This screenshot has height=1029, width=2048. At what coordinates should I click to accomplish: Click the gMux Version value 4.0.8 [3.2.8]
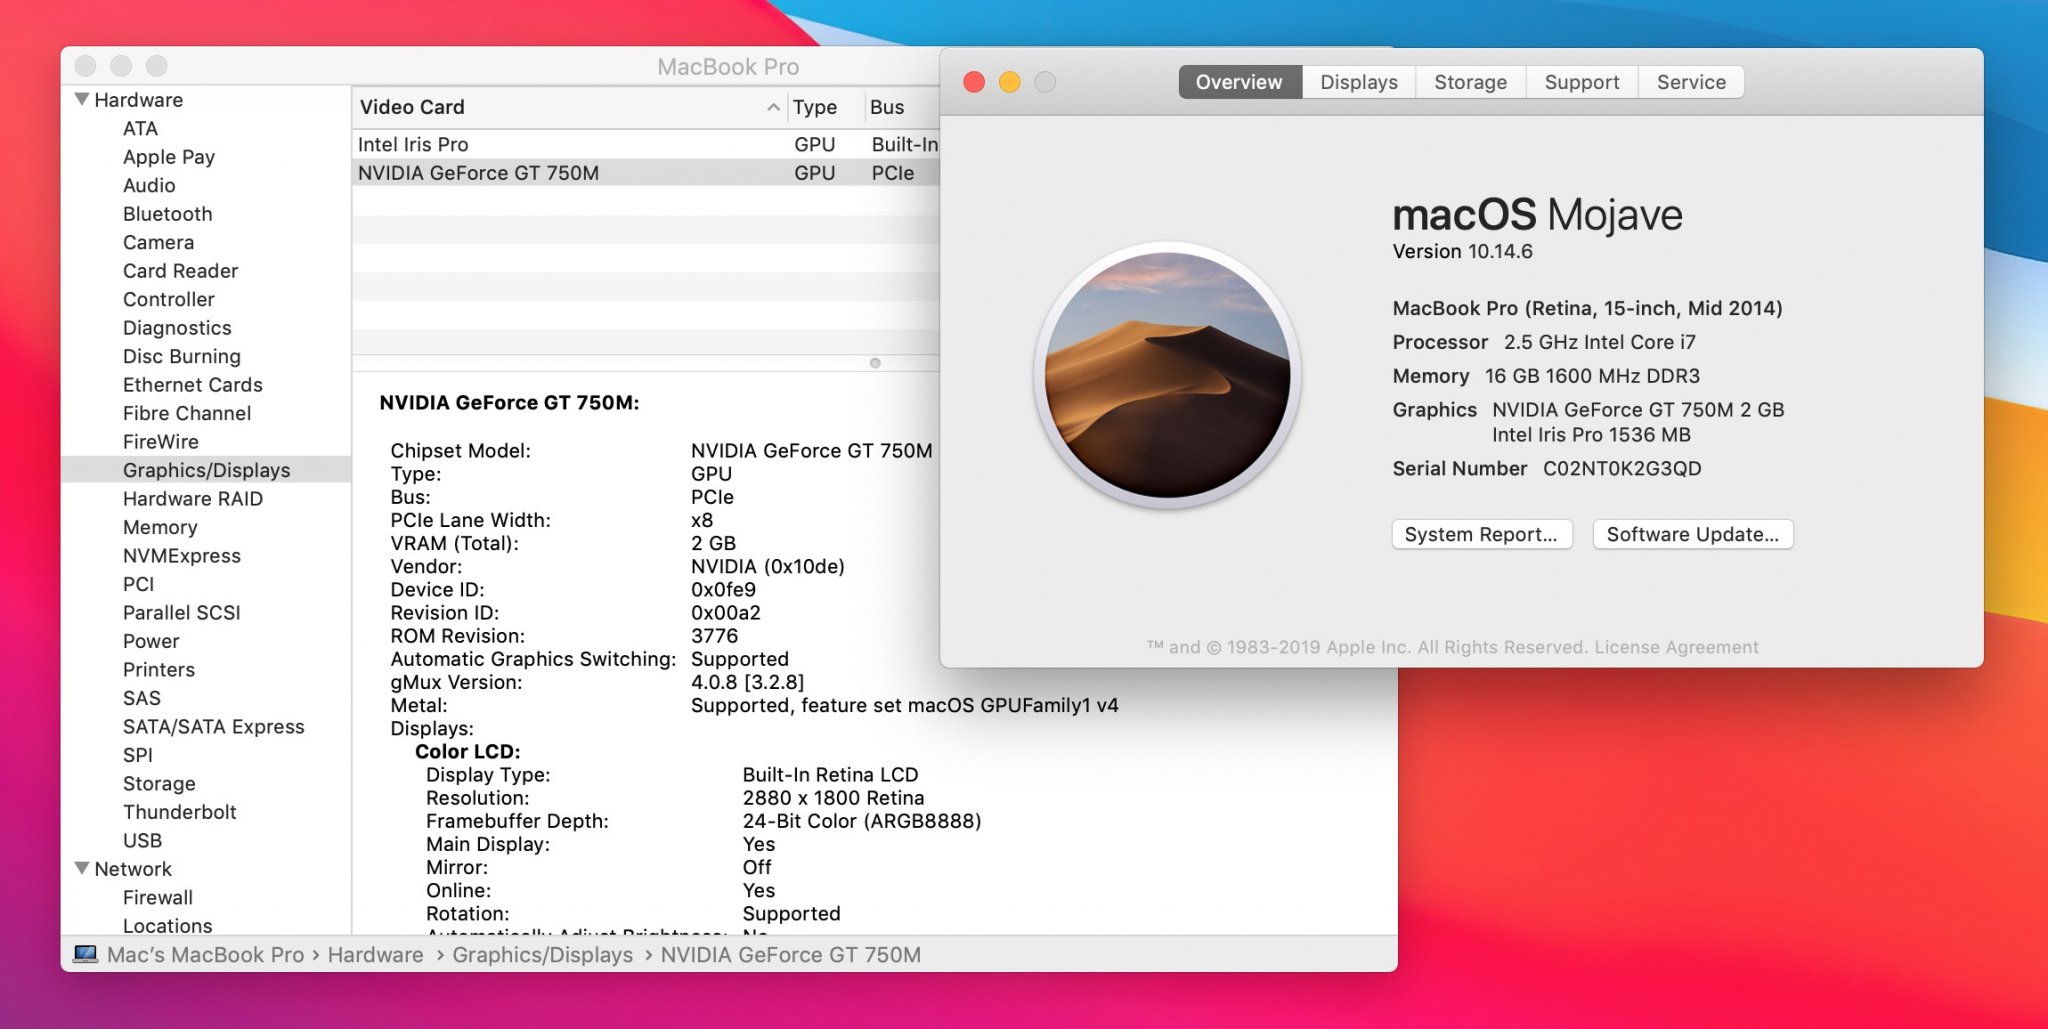(x=747, y=682)
